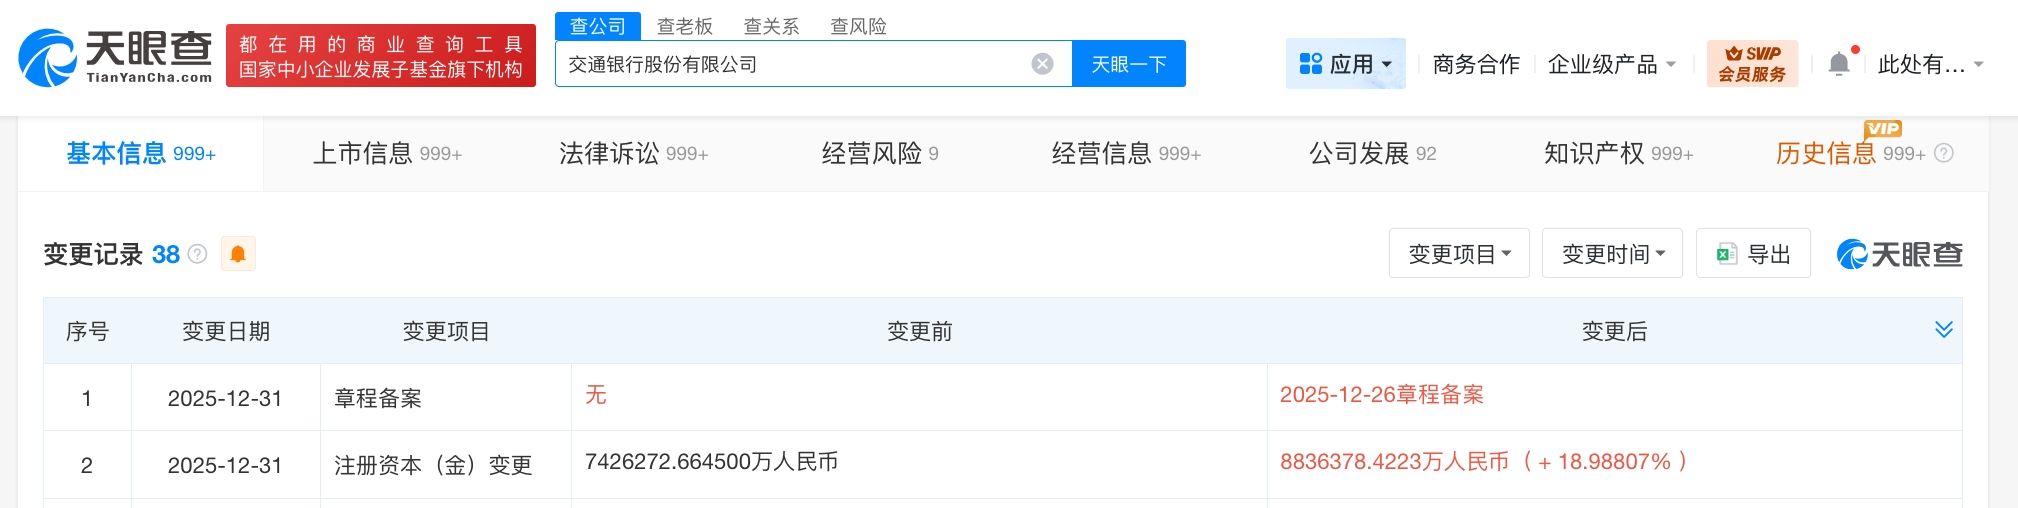Open the notification bell
Viewport: 2018px width, 508px height.
coord(1839,65)
